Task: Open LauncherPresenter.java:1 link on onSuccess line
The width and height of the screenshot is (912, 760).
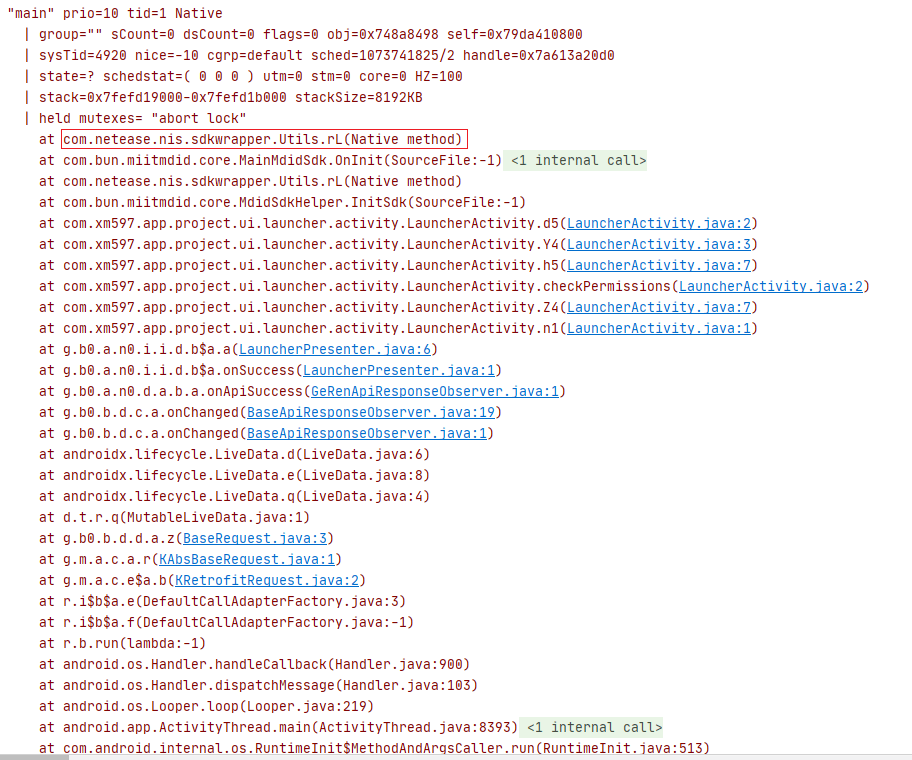Action: (399, 370)
